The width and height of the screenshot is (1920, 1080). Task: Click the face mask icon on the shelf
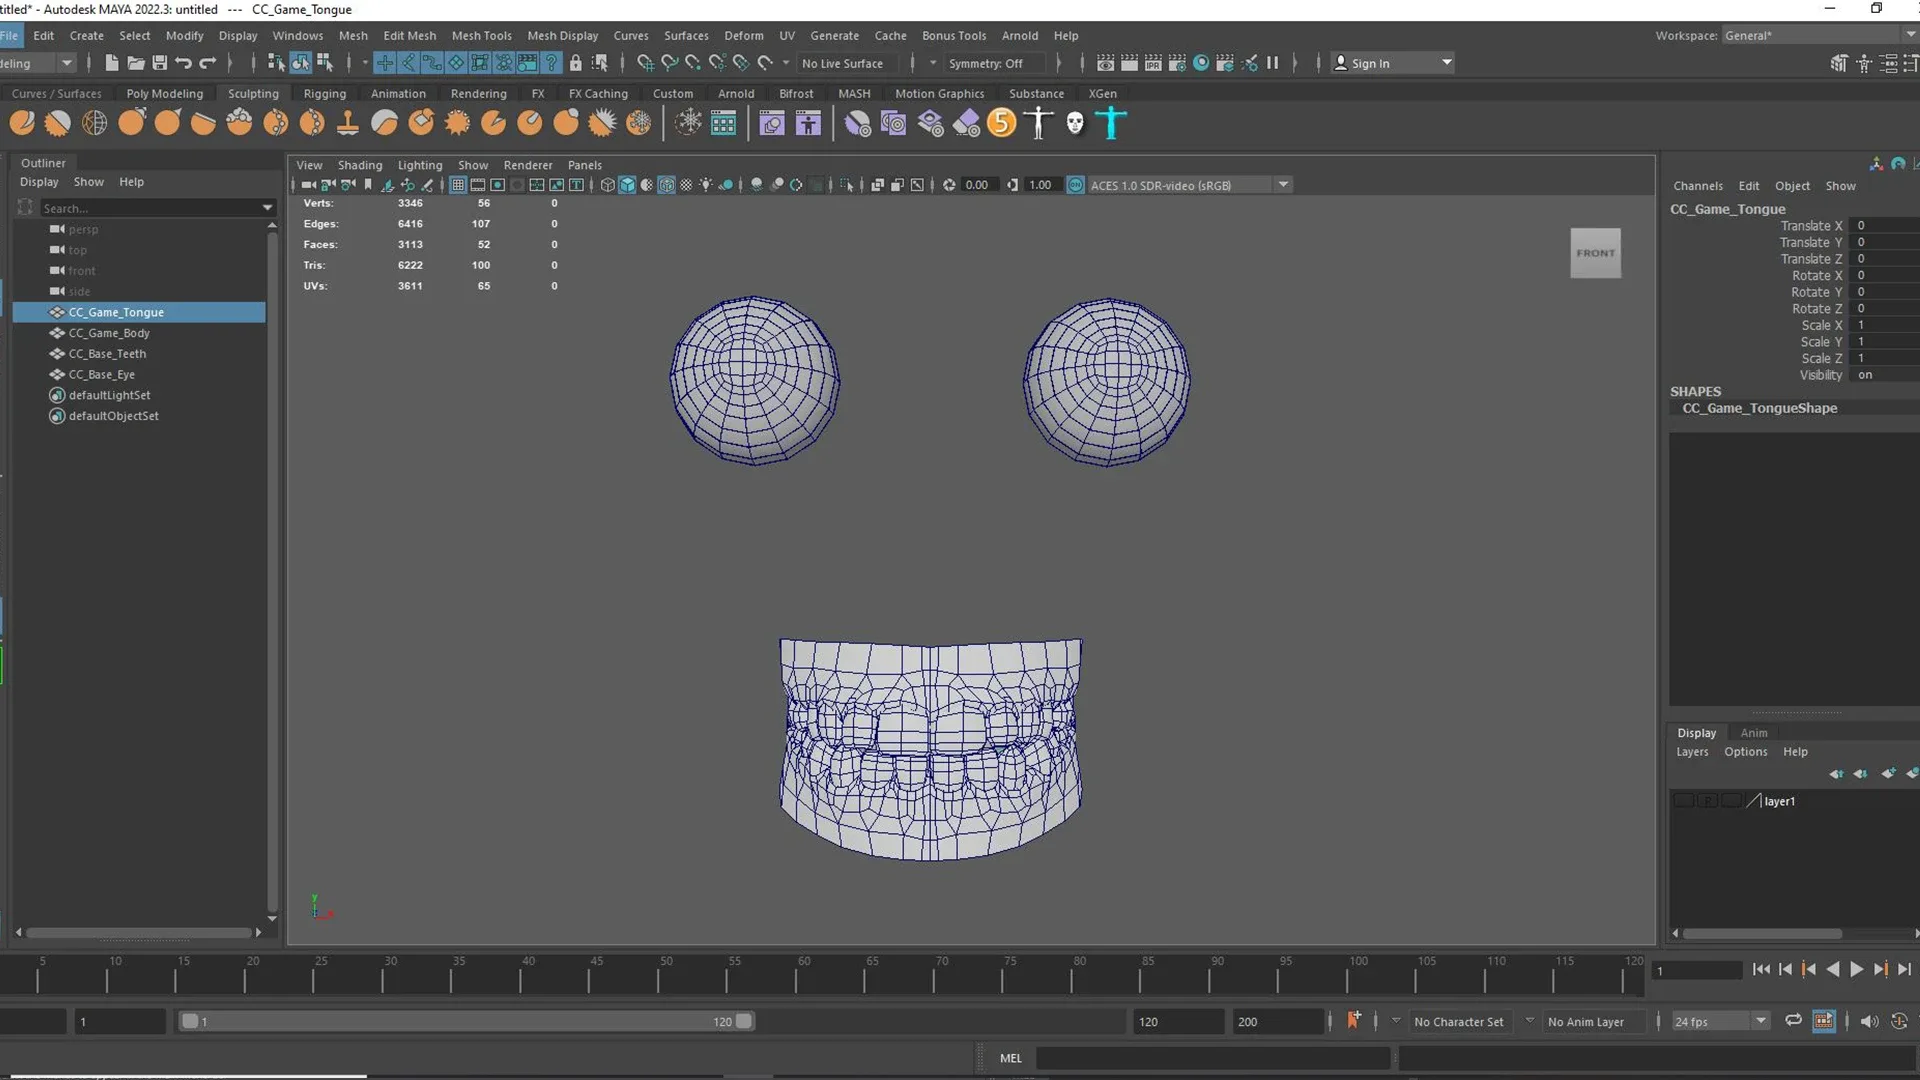[1073, 122]
